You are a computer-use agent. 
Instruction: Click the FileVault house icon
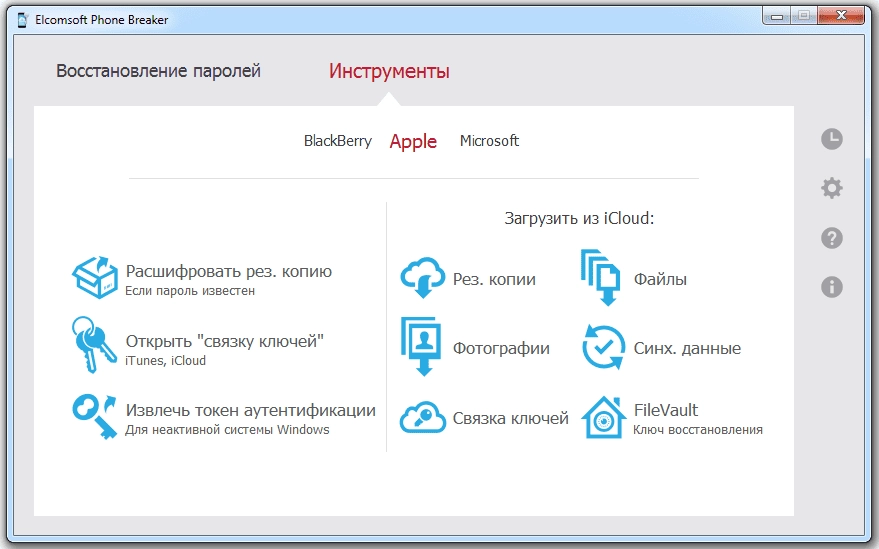pos(604,417)
